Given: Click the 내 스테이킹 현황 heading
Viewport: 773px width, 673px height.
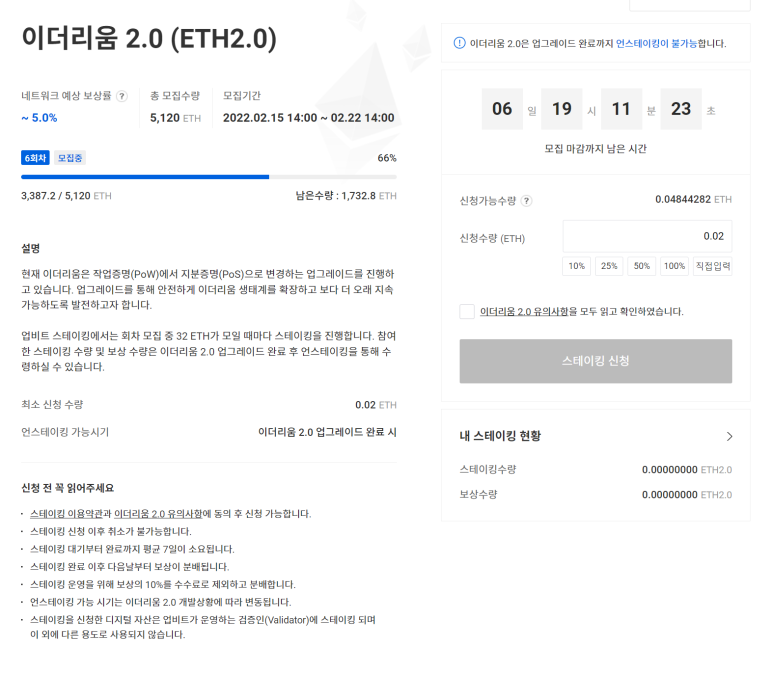Looking at the screenshot, I should (500, 436).
